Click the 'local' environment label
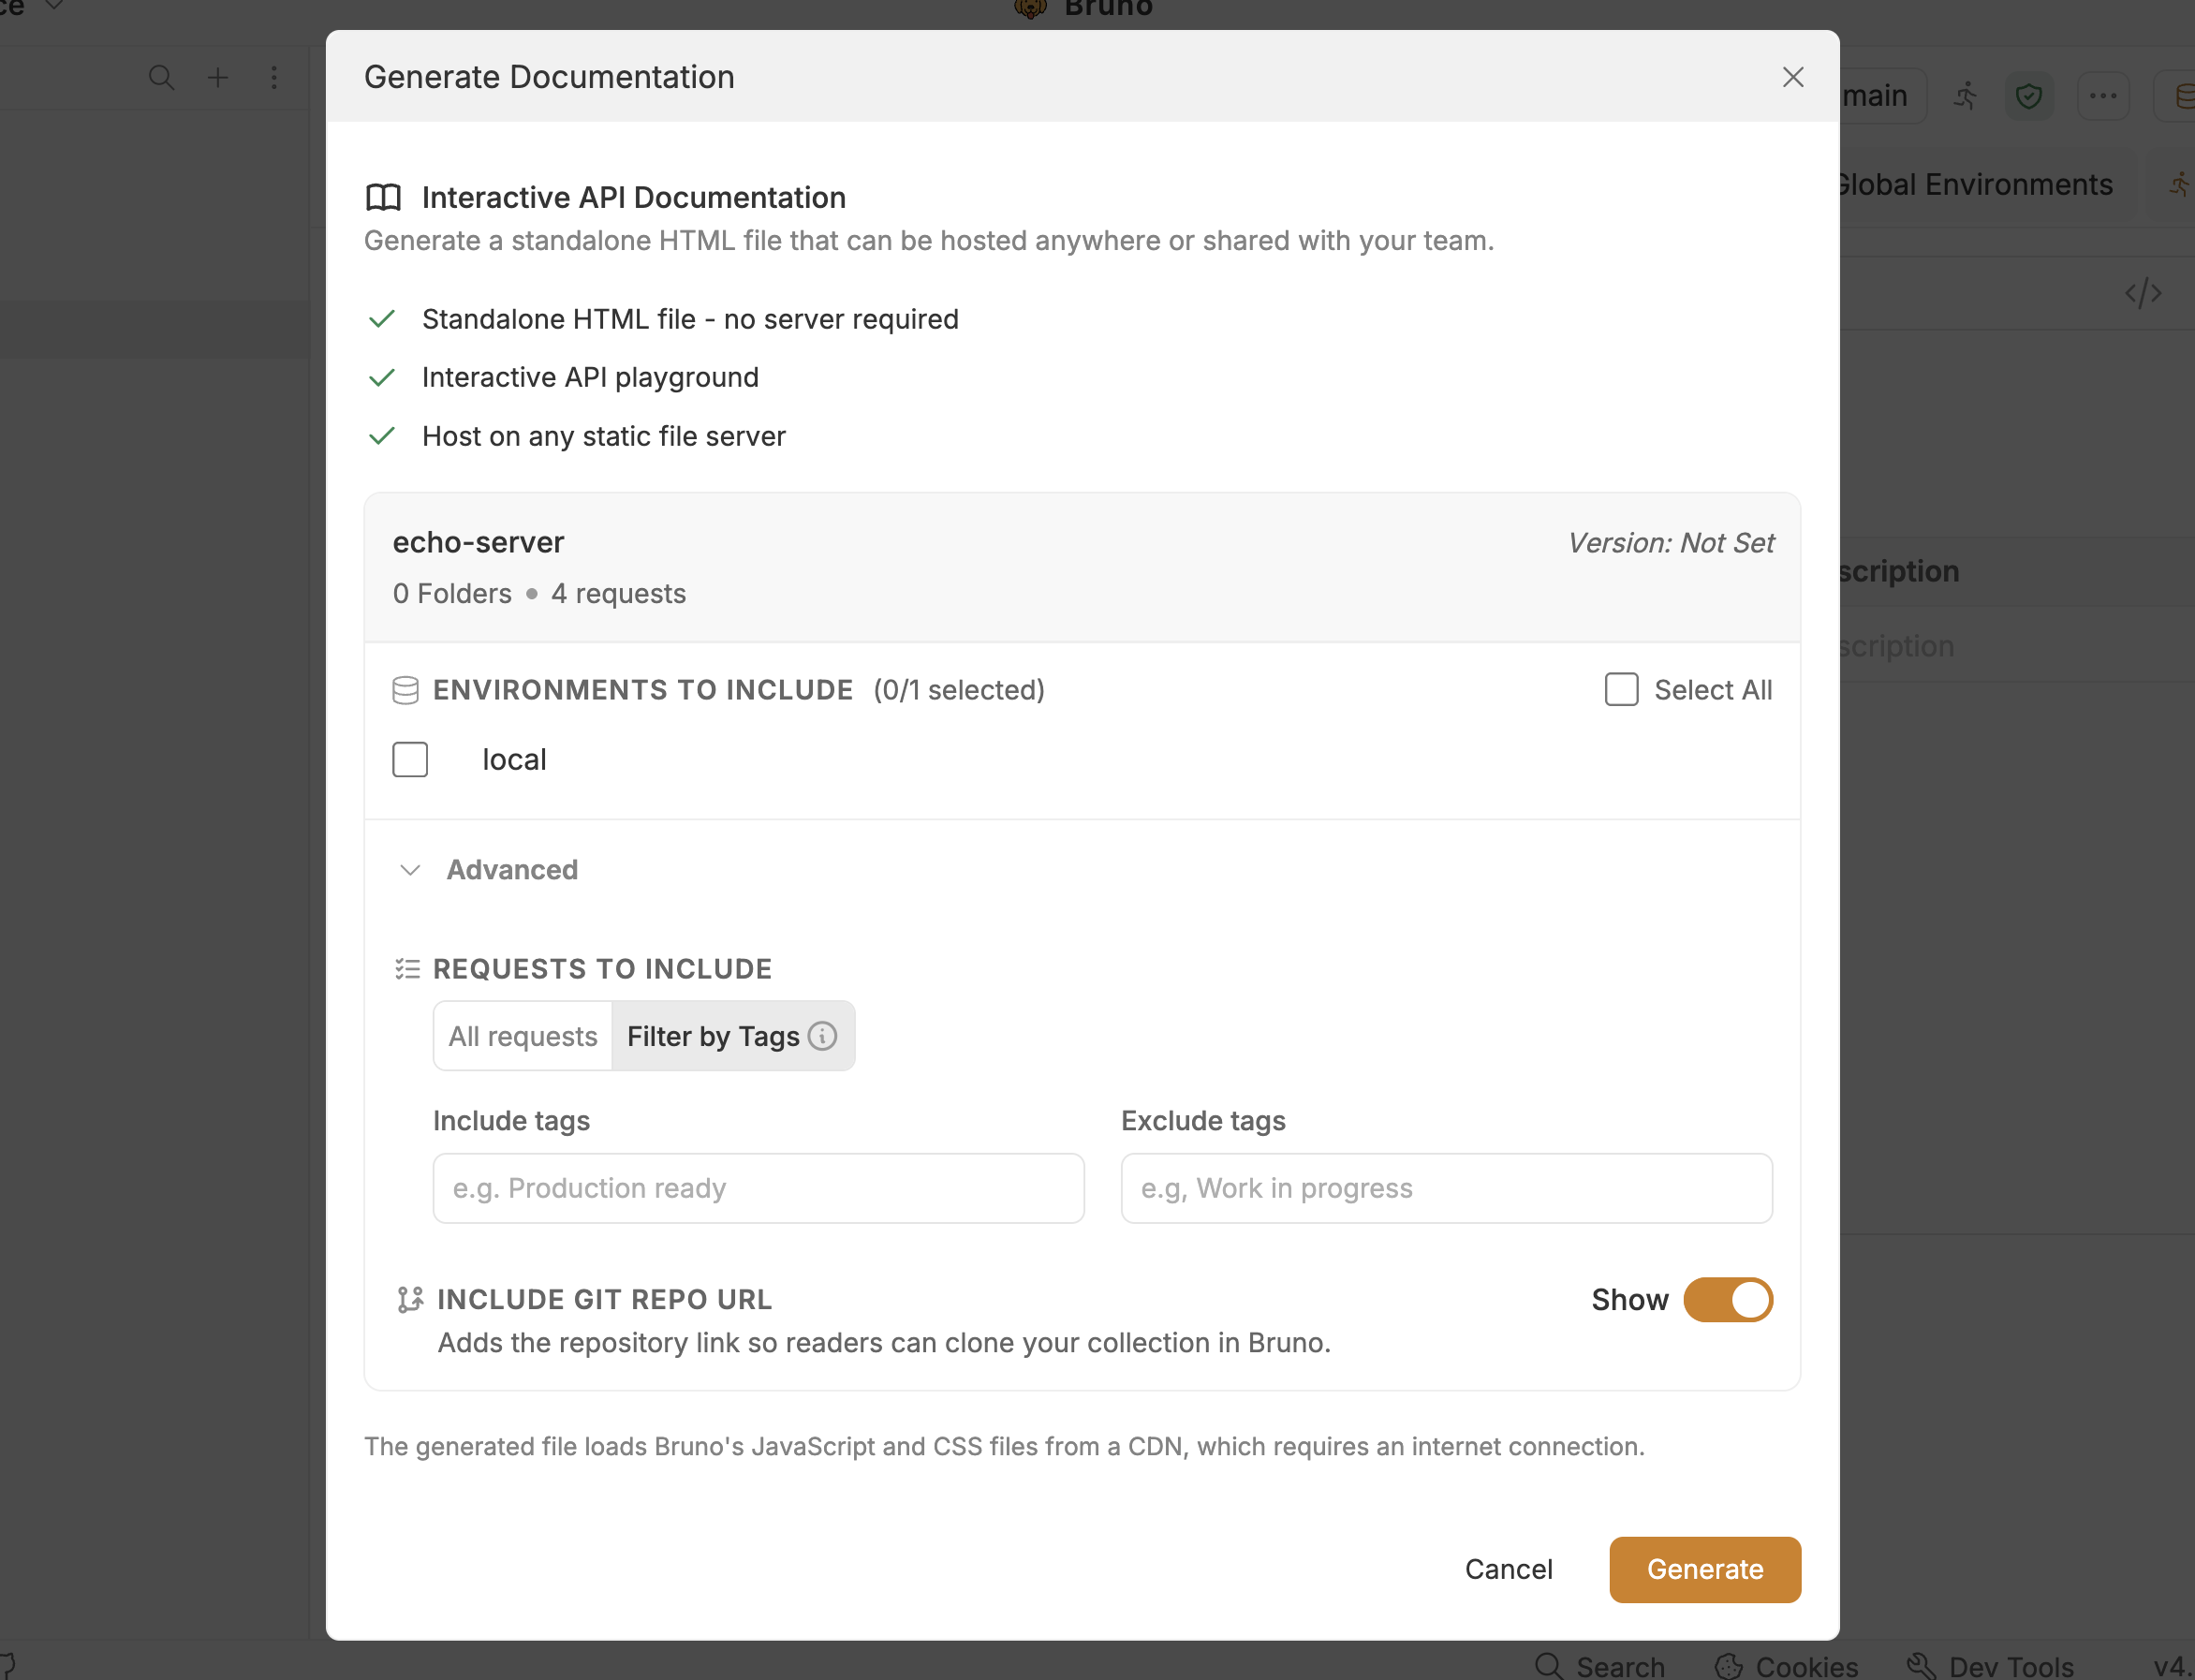Image resolution: width=2195 pixels, height=1680 pixels. coord(514,759)
